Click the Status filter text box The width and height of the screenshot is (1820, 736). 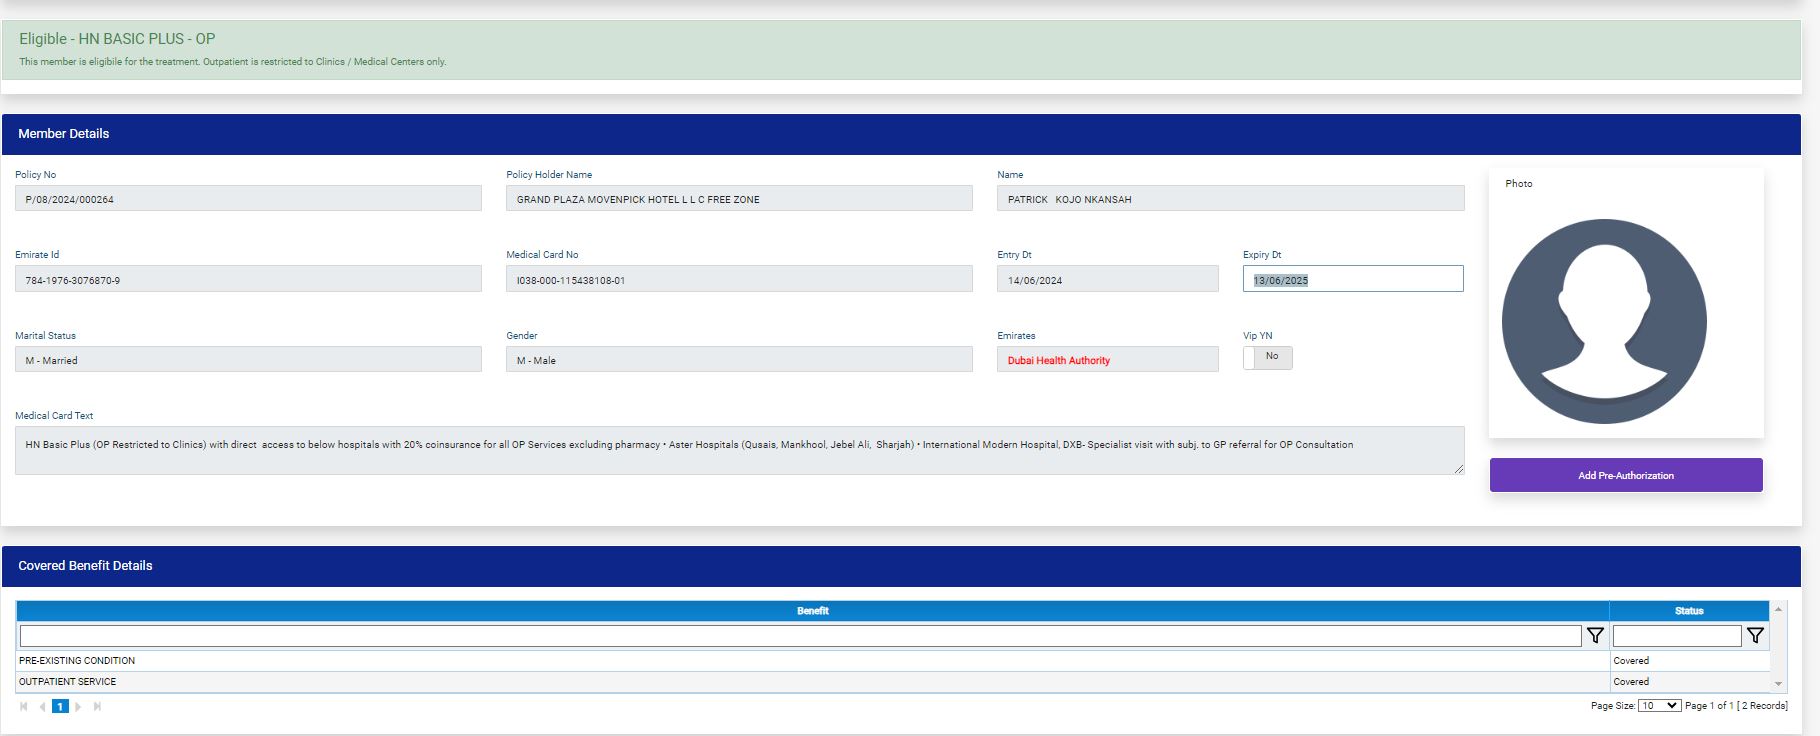coord(1677,636)
